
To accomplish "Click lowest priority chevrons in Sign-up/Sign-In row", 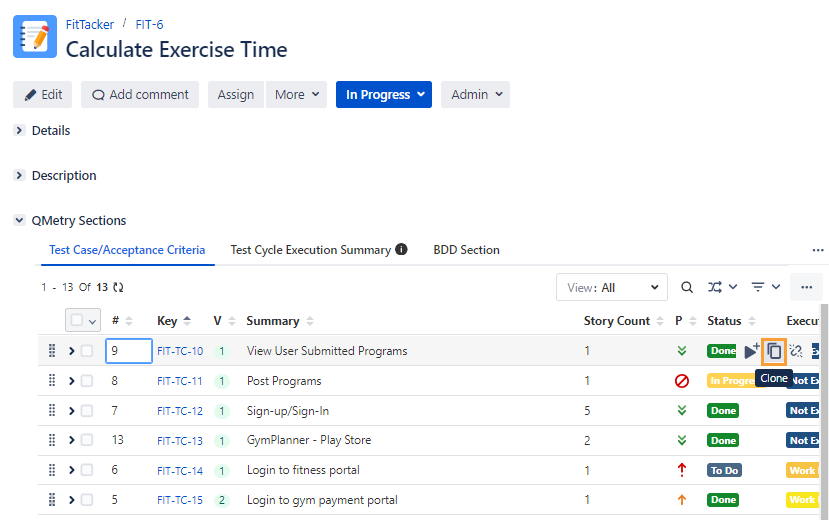I will [x=682, y=411].
